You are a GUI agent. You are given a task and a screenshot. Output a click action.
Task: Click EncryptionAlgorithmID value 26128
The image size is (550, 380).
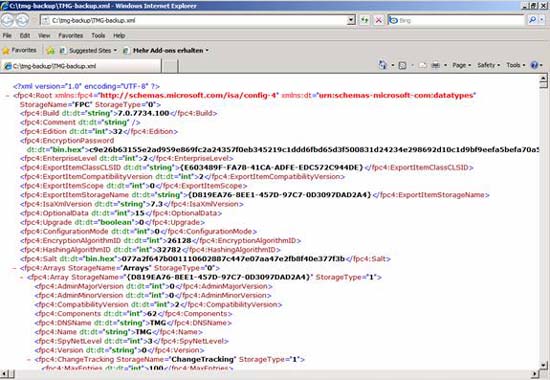[179, 240]
